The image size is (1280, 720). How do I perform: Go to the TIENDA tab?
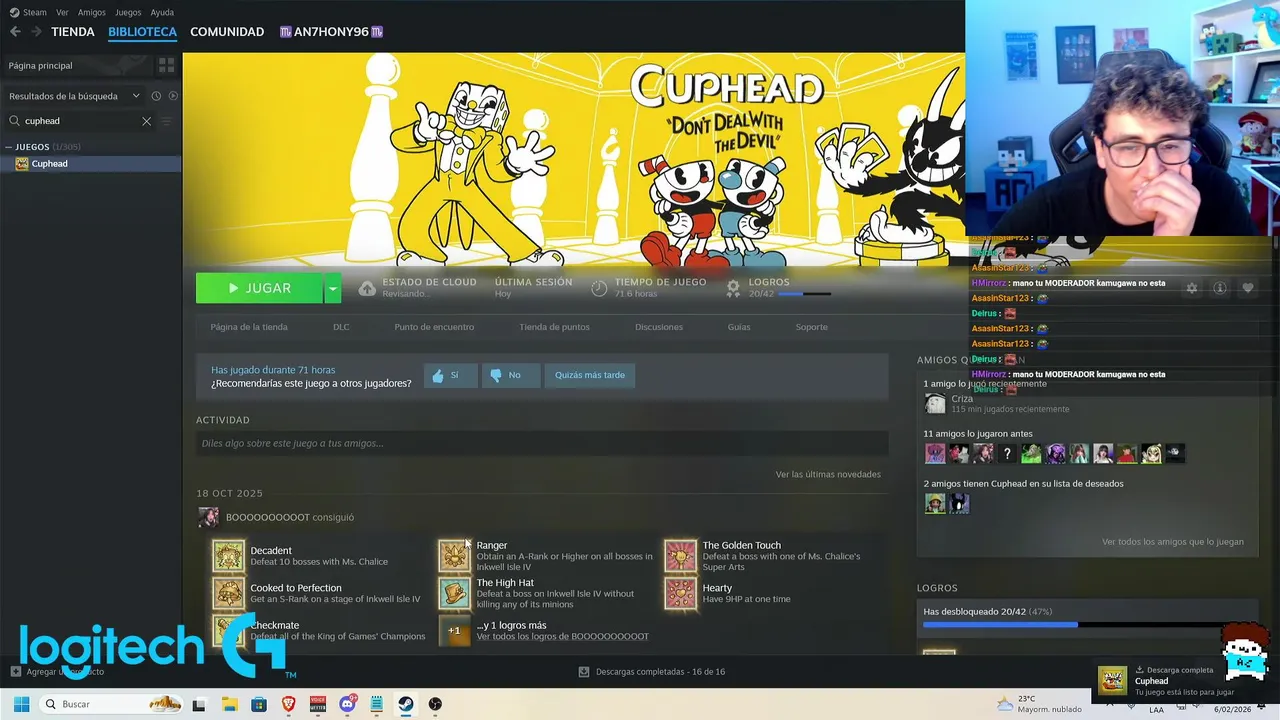tap(73, 32)
